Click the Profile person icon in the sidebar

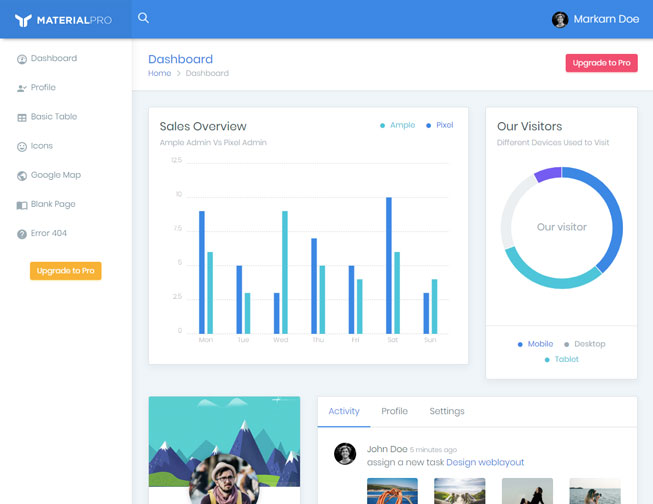pos(22,88)
